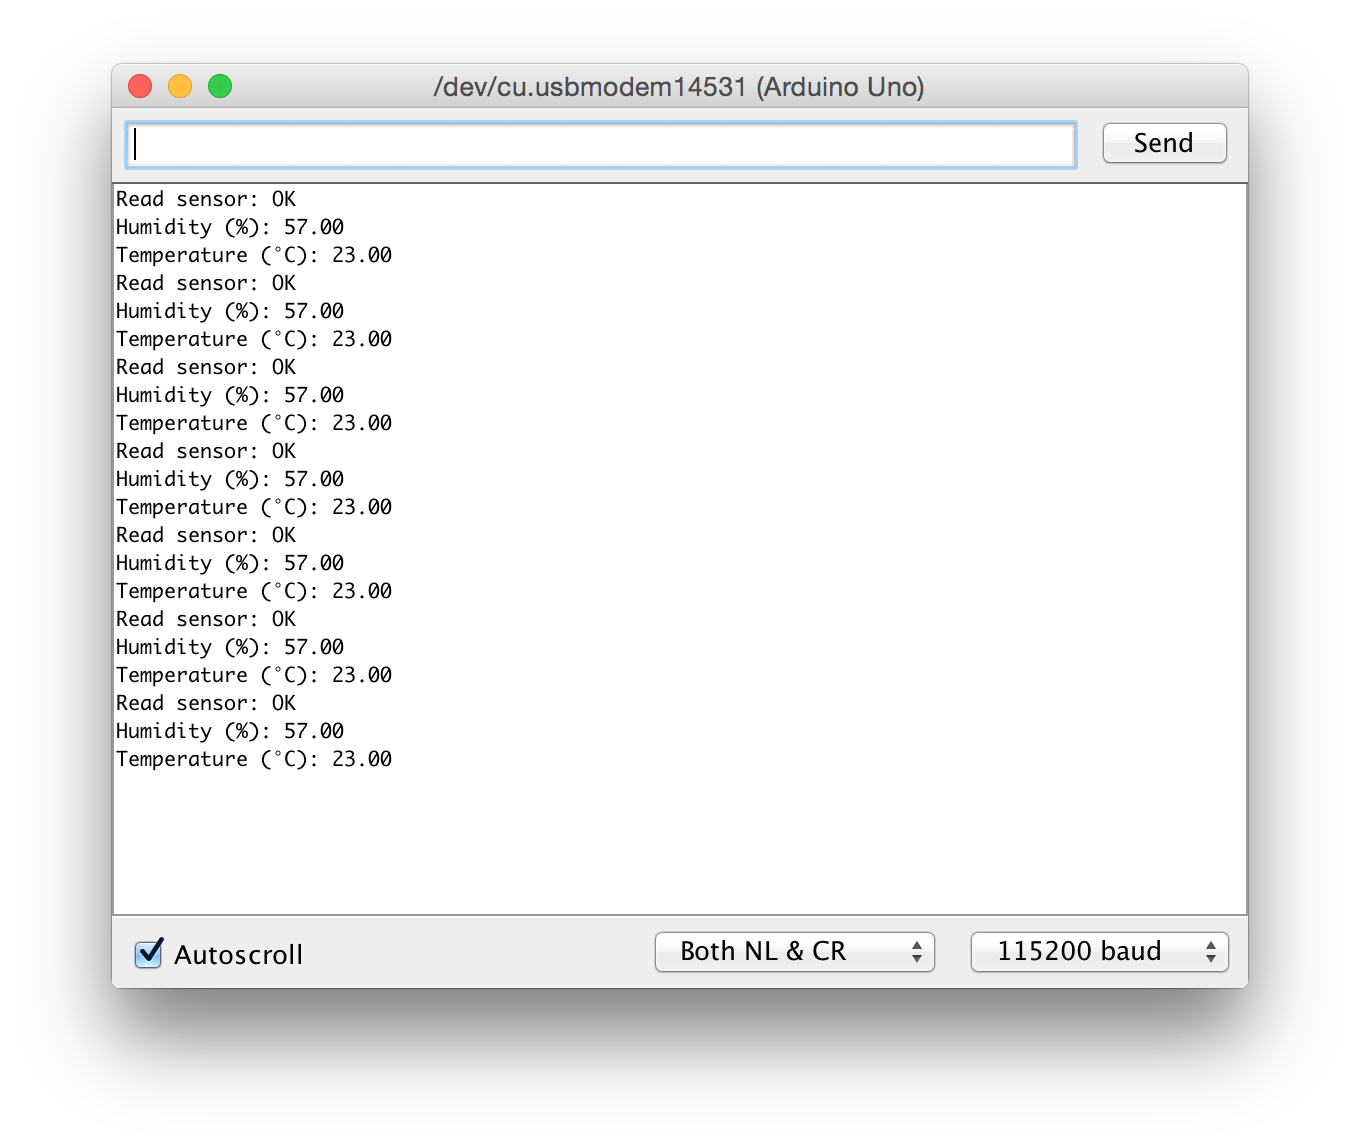Click Send to transmit serial data
1360x1148 pixels.
[1163, 143]
